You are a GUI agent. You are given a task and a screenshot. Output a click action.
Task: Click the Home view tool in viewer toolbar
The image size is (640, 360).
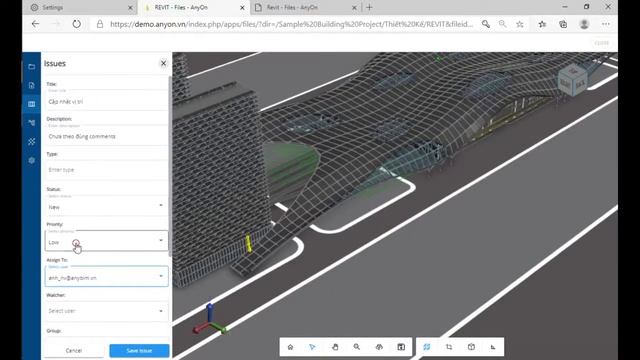pyautogui.click(x=290, y=347)
